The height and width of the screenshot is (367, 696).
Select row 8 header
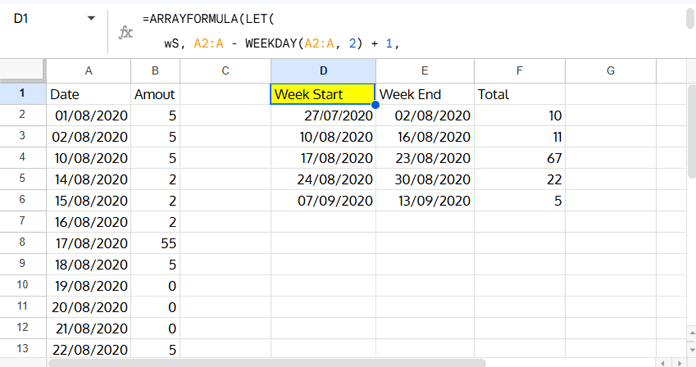[23, 243]
